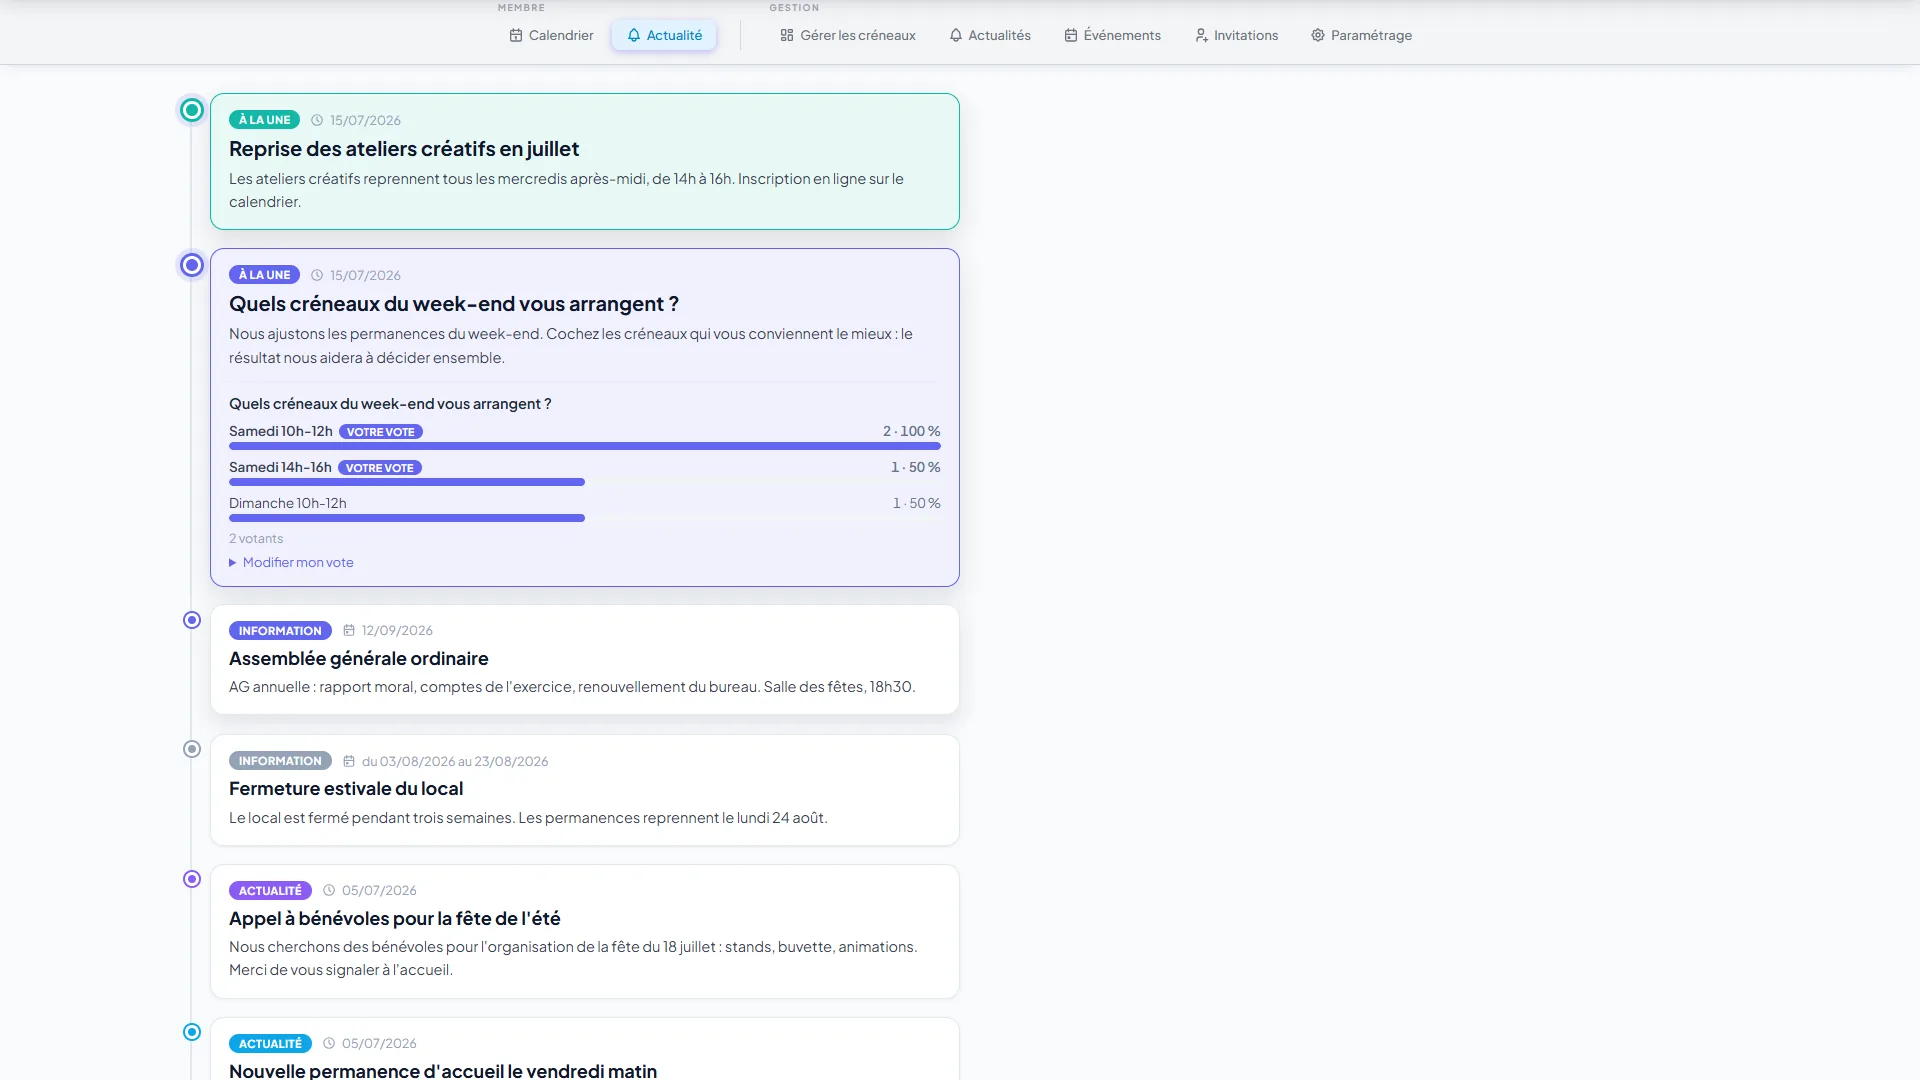Viewport: 1920px width, 1080px height.
Task: Switch to the Événements management tab
Action: click(1112, 35)
